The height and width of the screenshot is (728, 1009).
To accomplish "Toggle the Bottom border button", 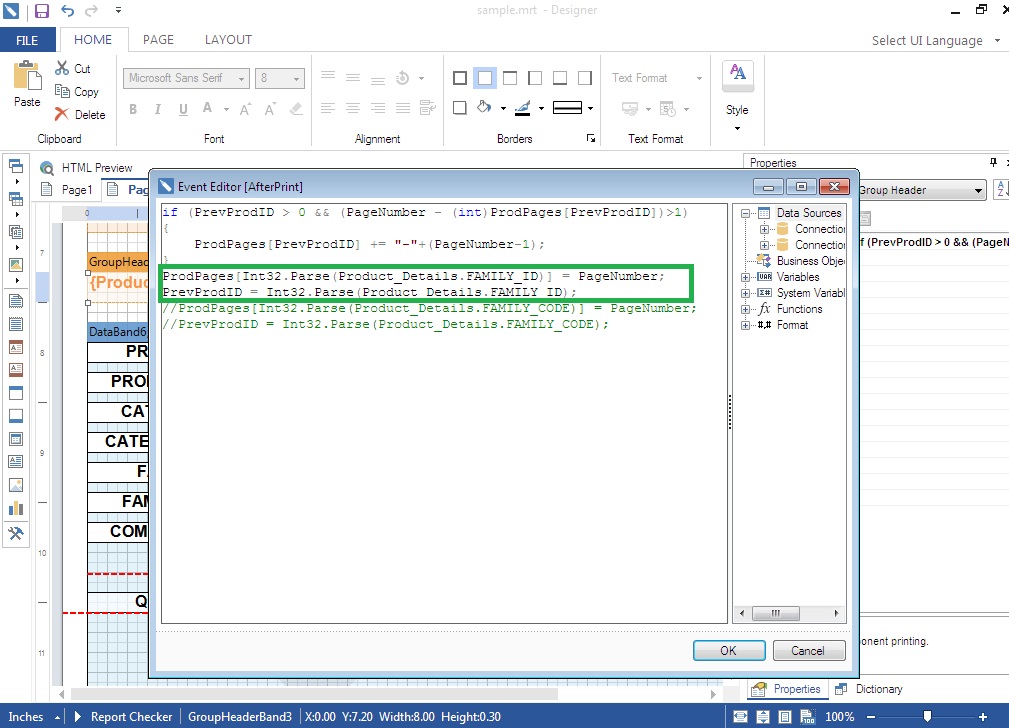I will [x=560, y=78].
